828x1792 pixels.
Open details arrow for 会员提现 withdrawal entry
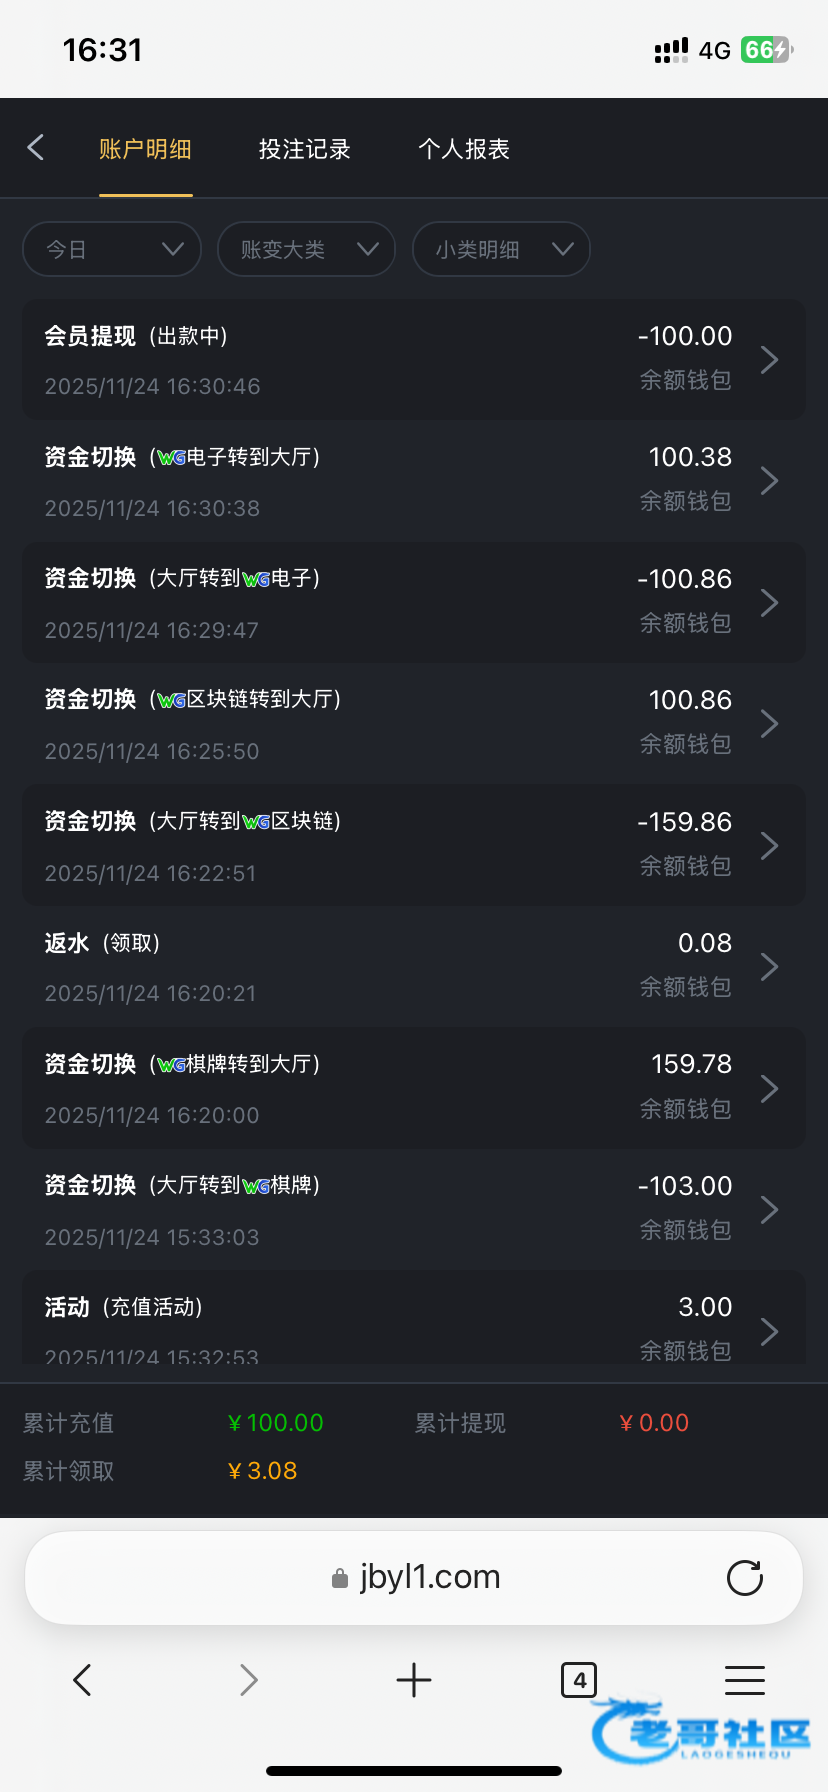769,360
